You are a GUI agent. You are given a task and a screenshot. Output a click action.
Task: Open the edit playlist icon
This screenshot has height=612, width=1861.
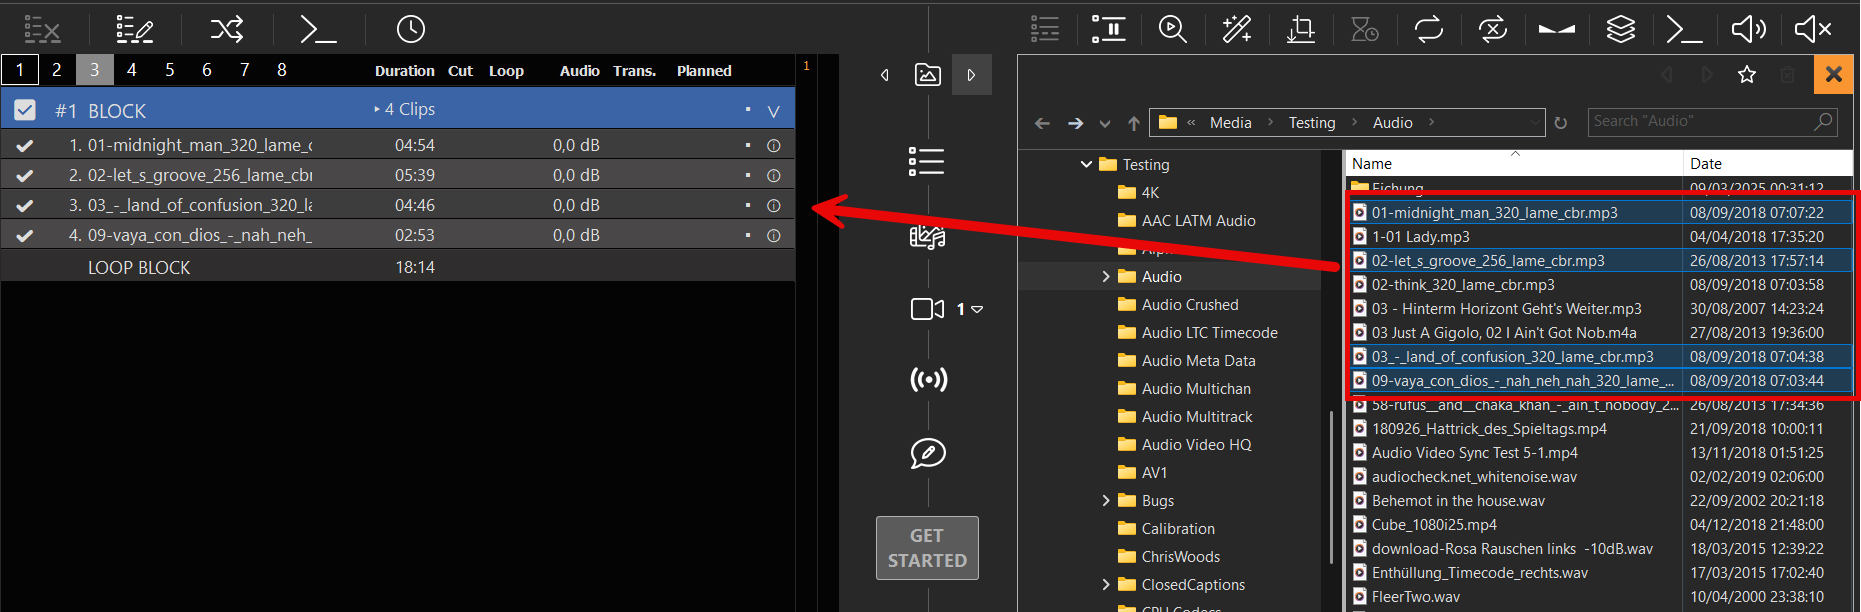[134, 29]
